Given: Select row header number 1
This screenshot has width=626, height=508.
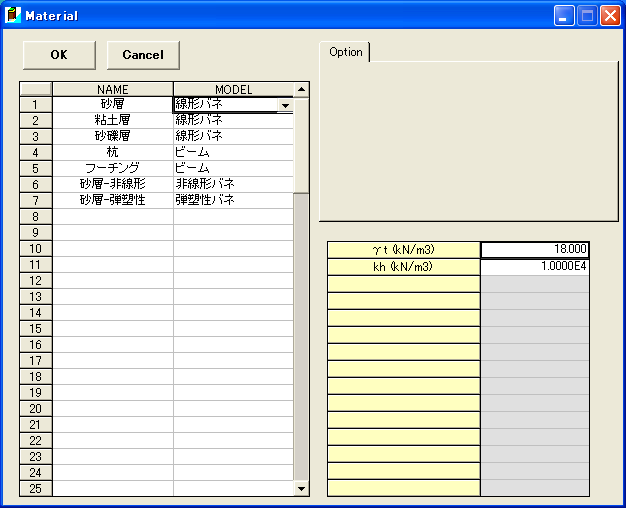Looking at the screenshot, I should [x=36, y=105].
